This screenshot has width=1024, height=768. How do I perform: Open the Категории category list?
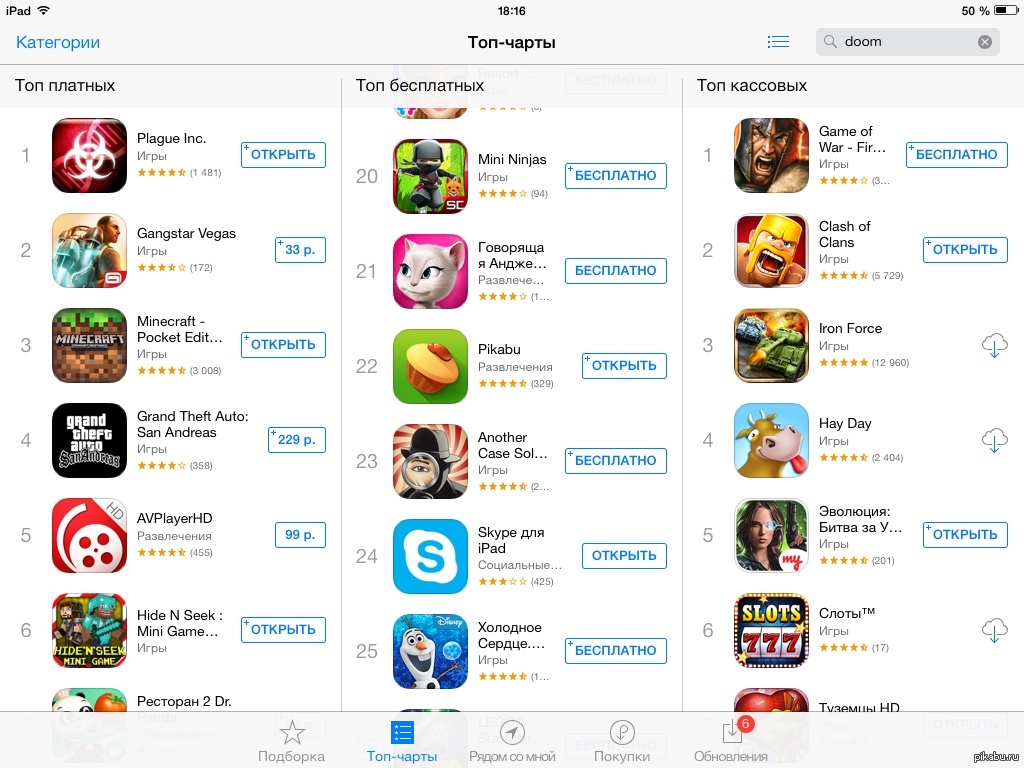(x=58, y=42)
